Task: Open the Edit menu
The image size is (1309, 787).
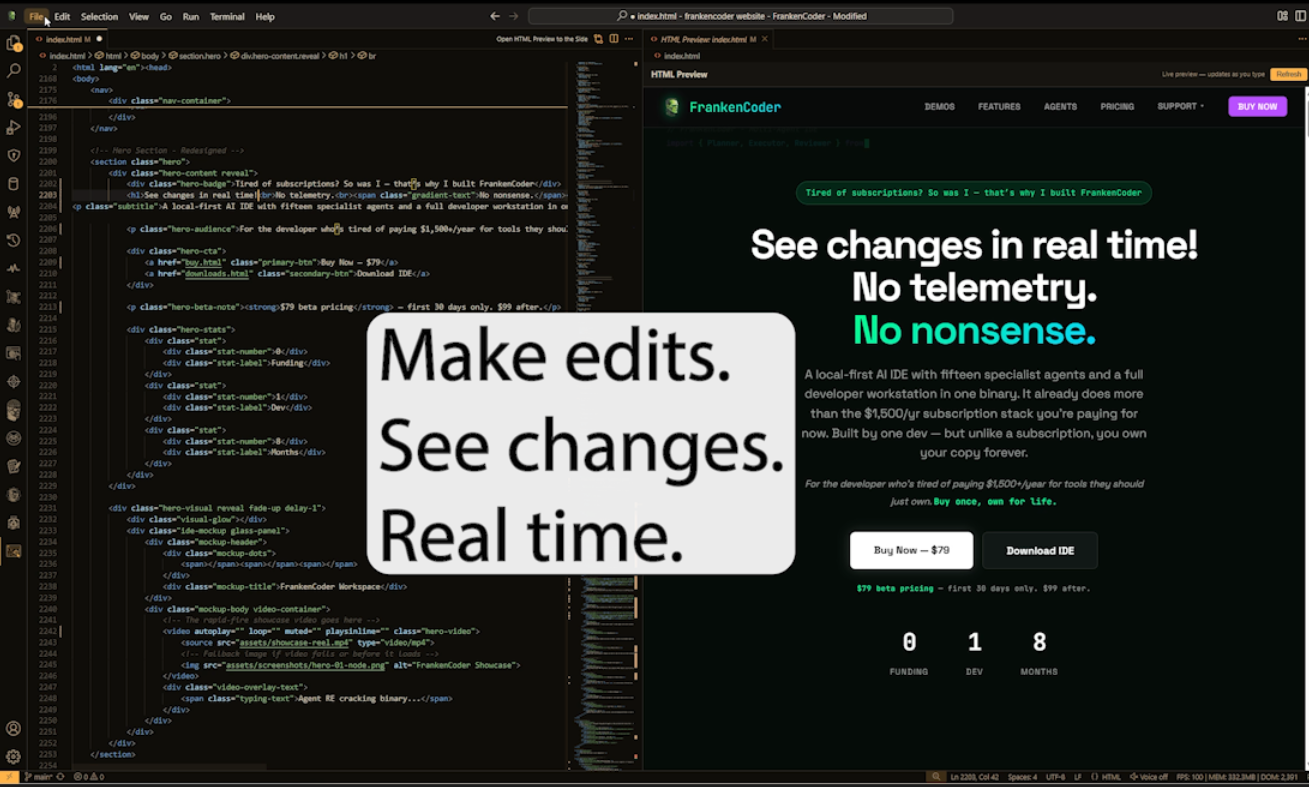Action: click(62, 17)
